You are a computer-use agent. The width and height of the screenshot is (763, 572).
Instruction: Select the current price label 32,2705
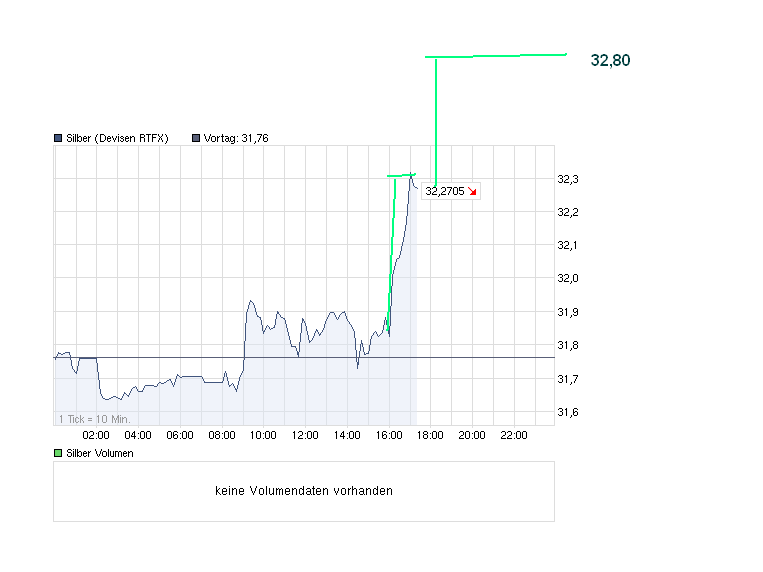click(x=445, y=191)
